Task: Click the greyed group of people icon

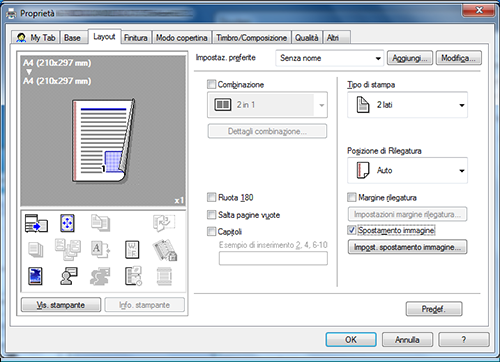Action: coord(100,276)
